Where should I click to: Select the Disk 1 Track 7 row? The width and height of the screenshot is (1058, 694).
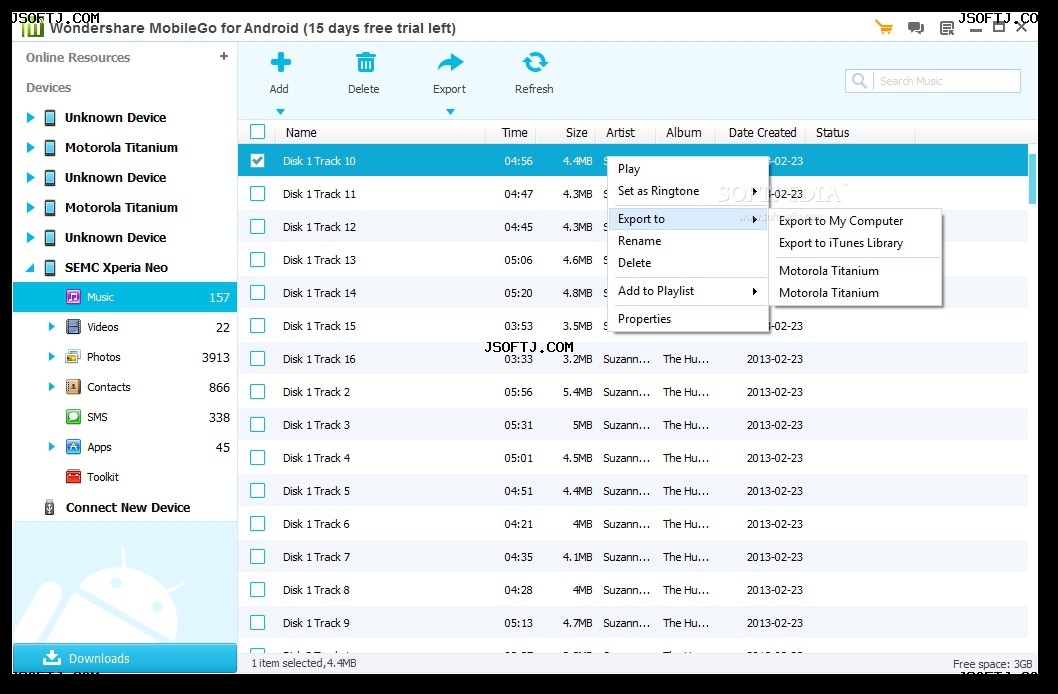point(633,557)
